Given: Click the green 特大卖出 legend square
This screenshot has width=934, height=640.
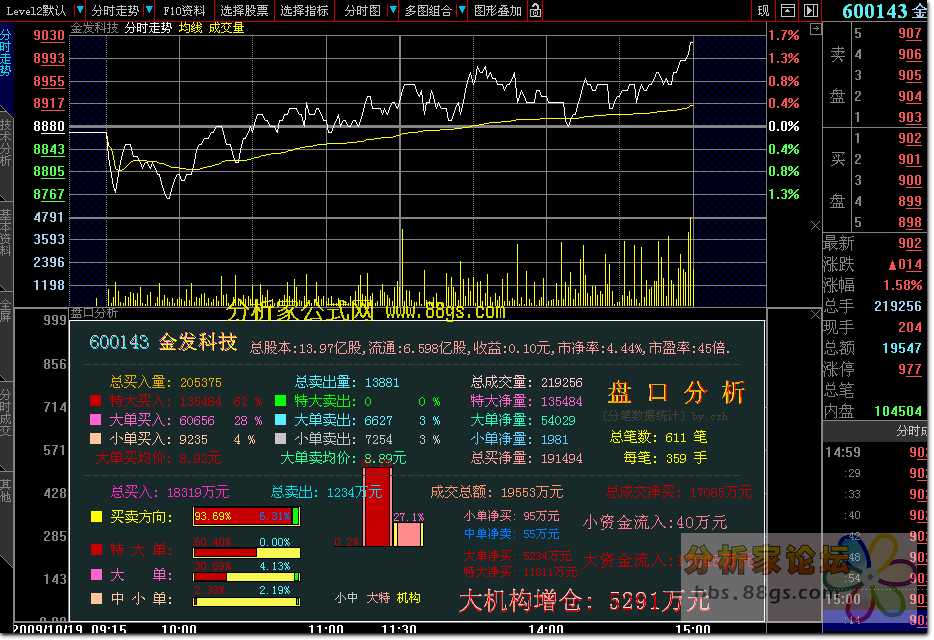Looking at the screenshot, I should tap(280, 401).
